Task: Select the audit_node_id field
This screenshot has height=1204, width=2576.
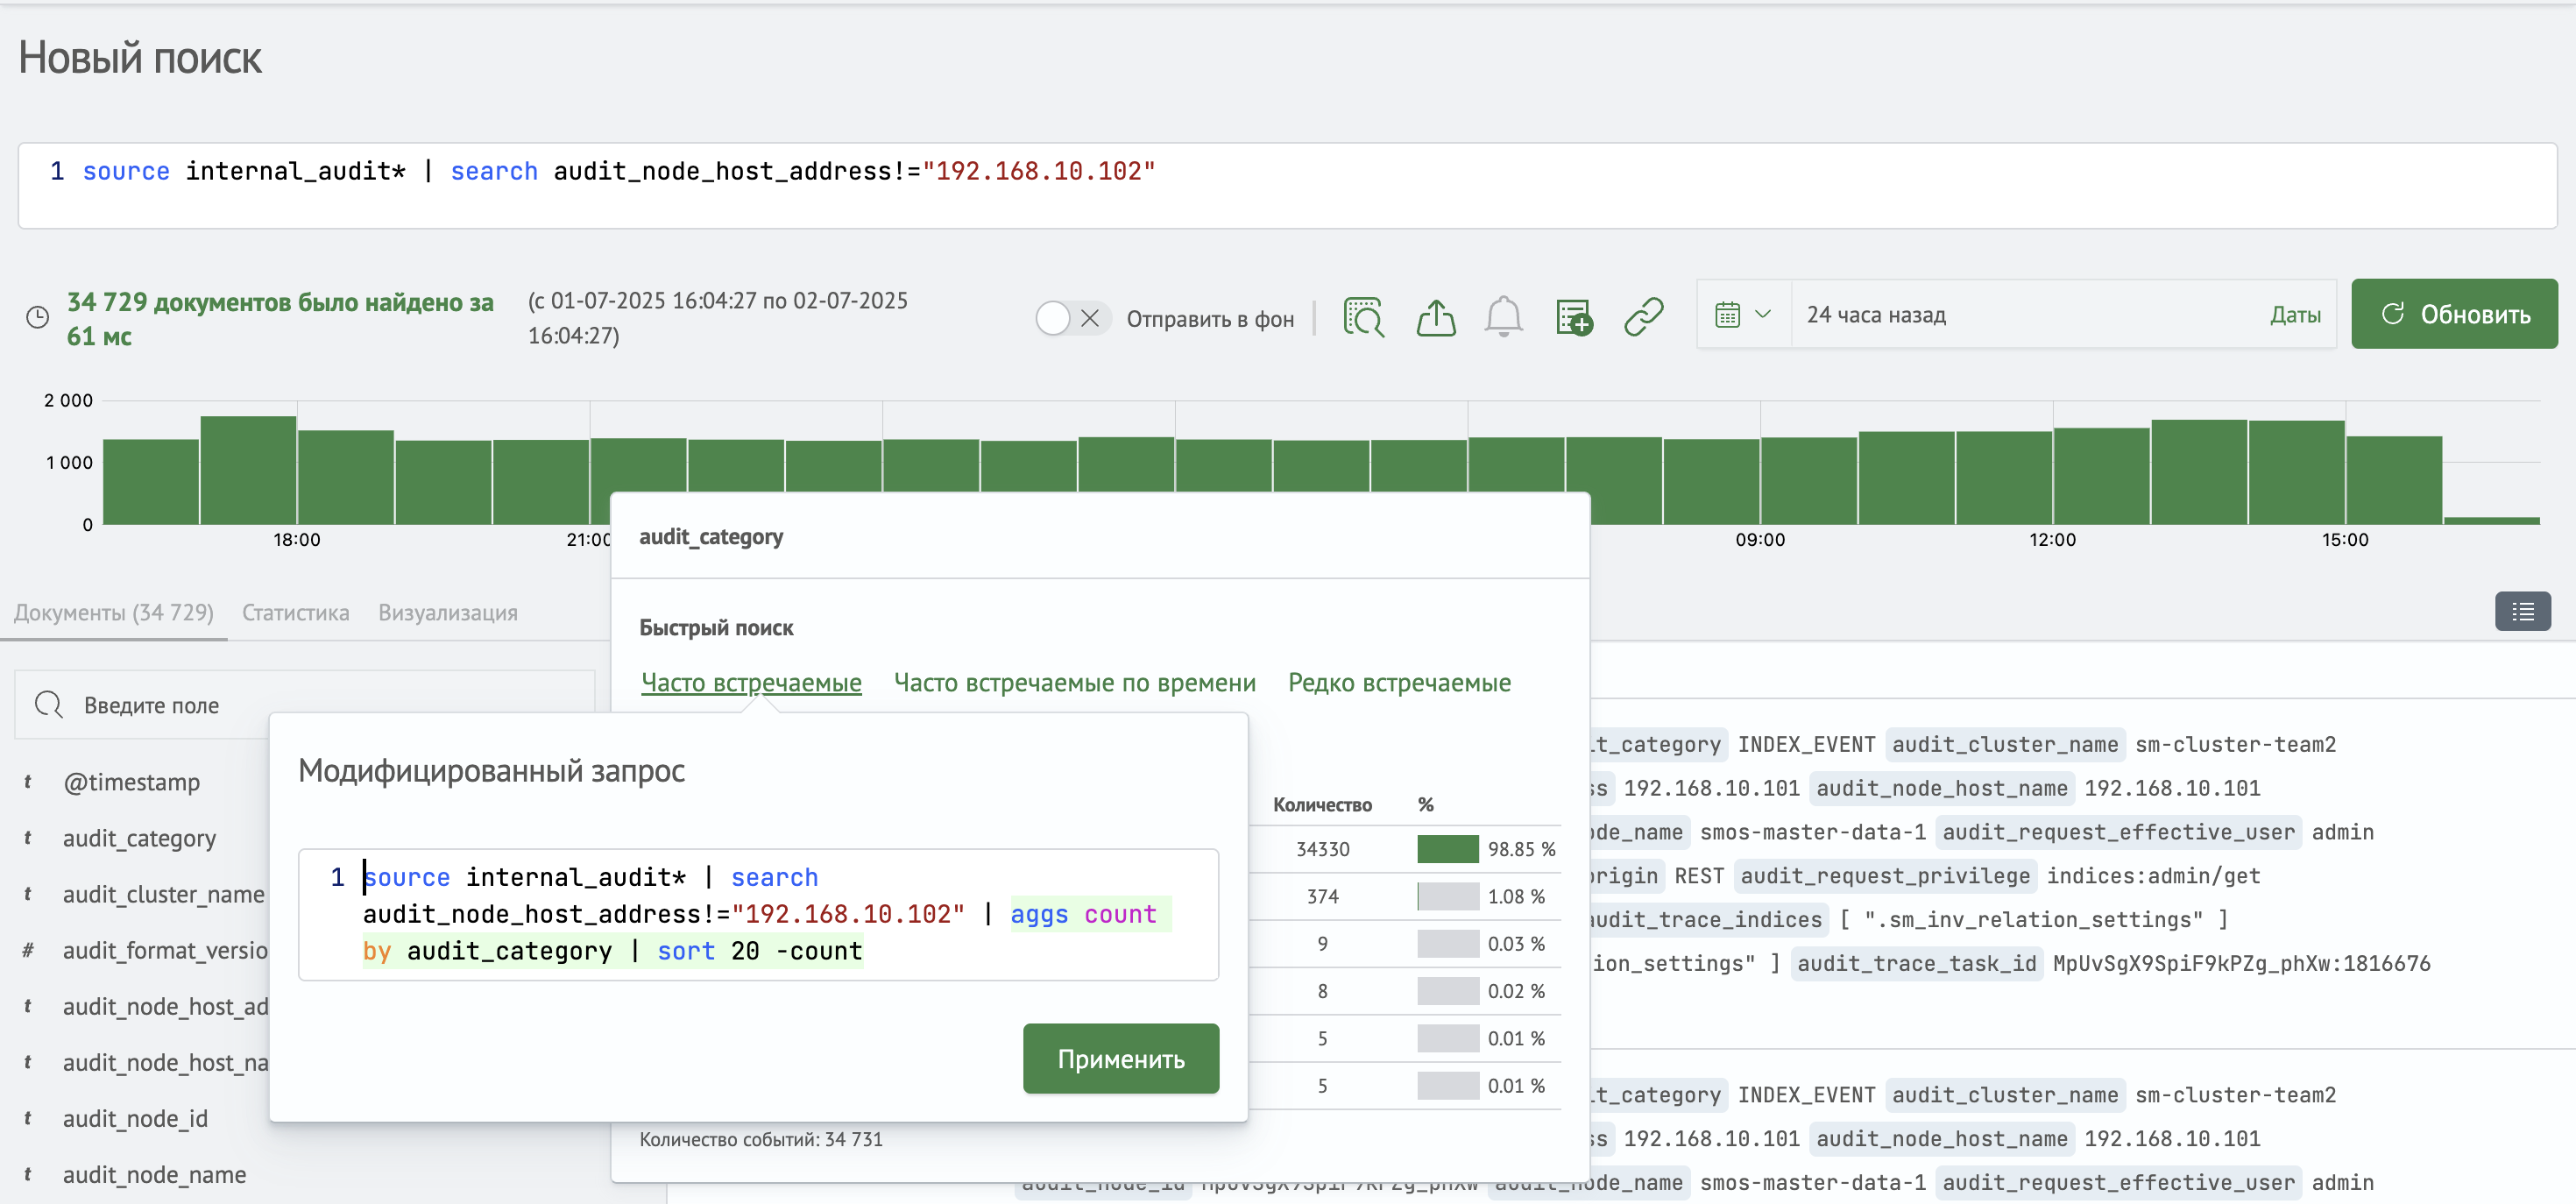Action: point(135,1118)
